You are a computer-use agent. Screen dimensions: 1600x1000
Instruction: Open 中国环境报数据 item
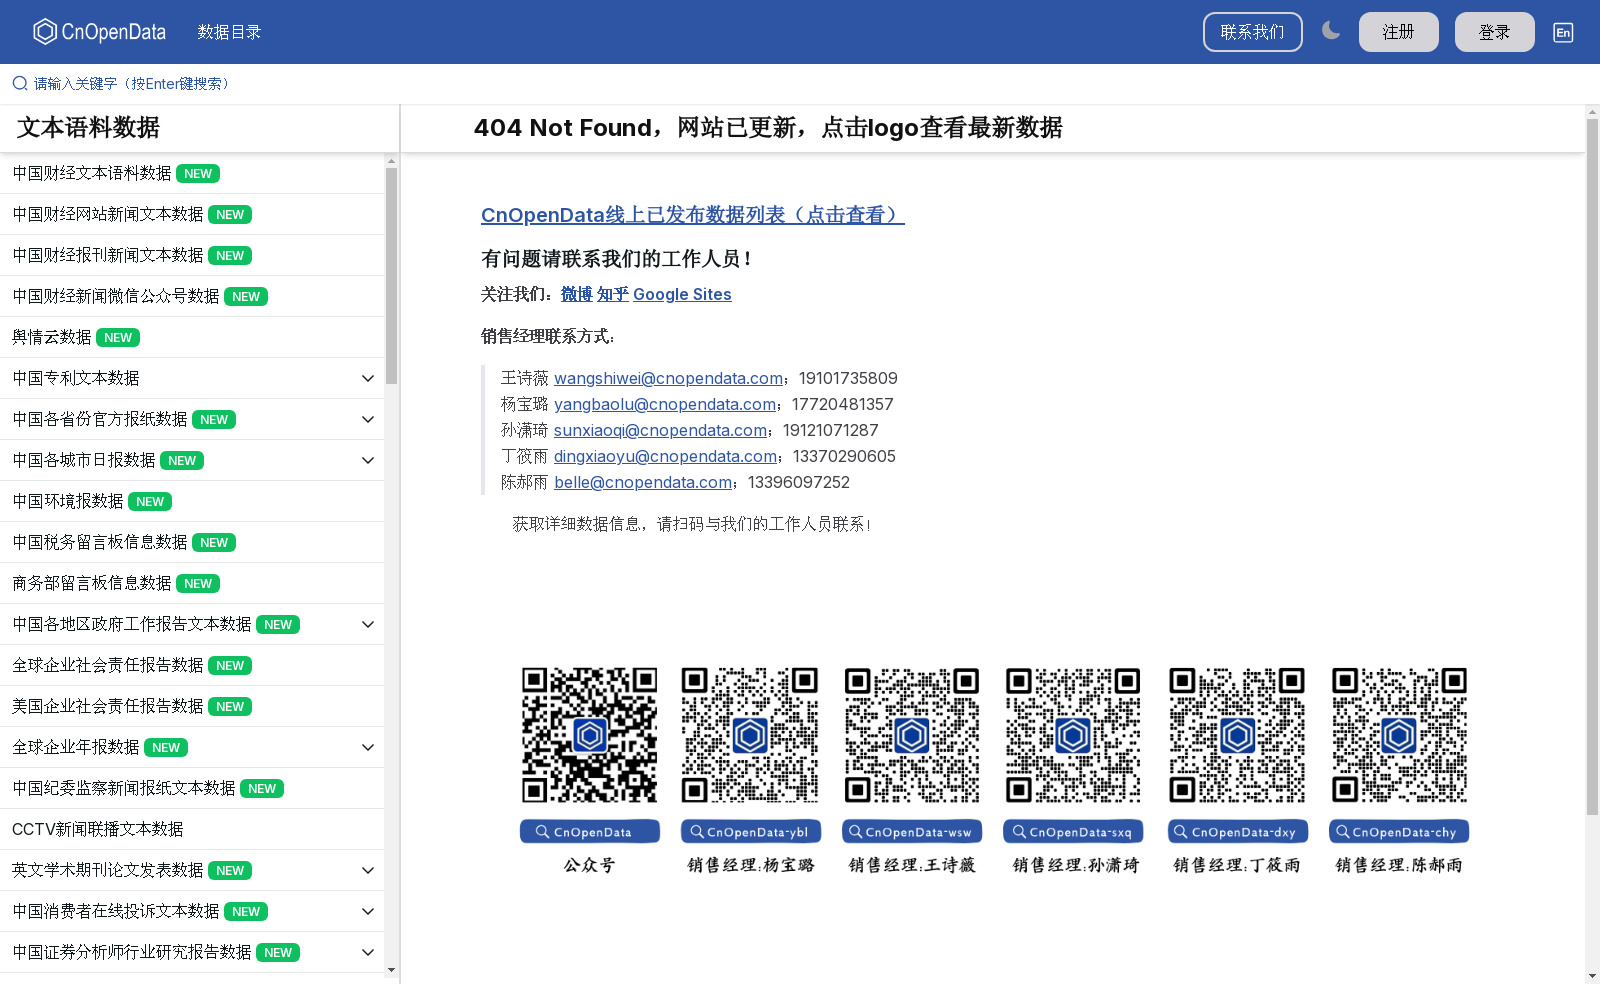click(192, 501)
